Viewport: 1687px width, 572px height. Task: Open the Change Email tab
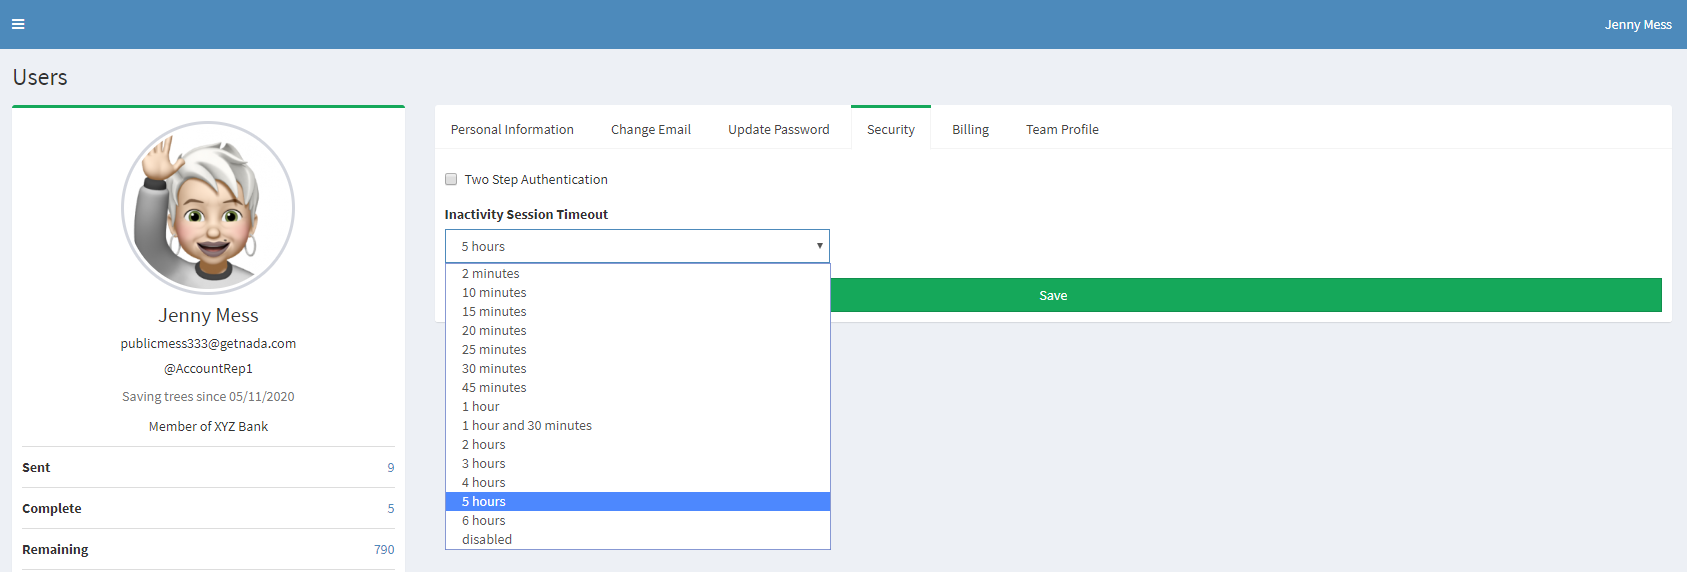pos(651,129)
